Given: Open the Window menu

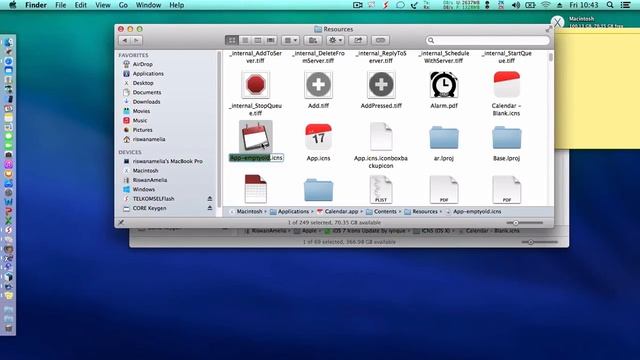Looking at the screenshot, I should pos(148,5).
